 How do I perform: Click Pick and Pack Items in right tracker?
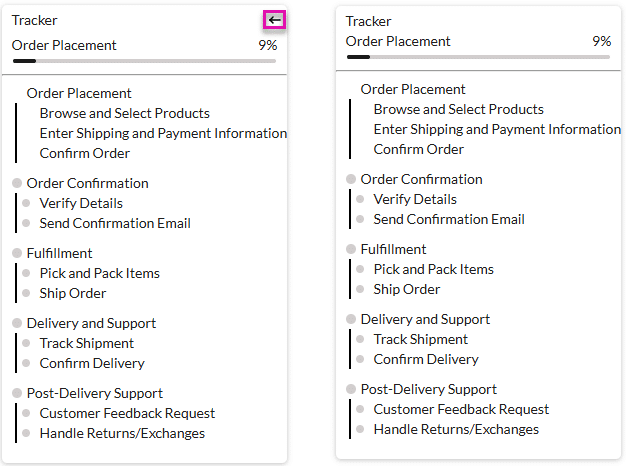tap(433, 269)
